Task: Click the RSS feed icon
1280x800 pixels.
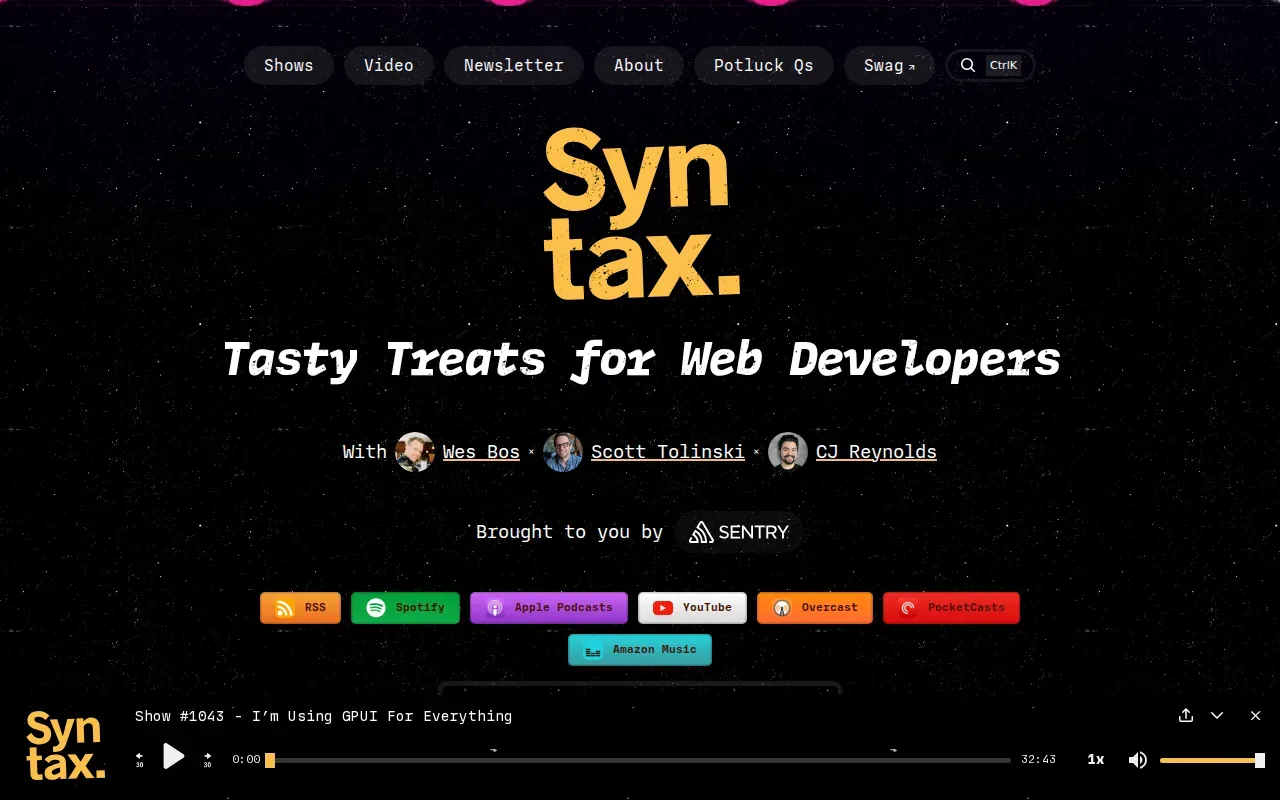Action: pyautogui.click(x=285, y=608)
